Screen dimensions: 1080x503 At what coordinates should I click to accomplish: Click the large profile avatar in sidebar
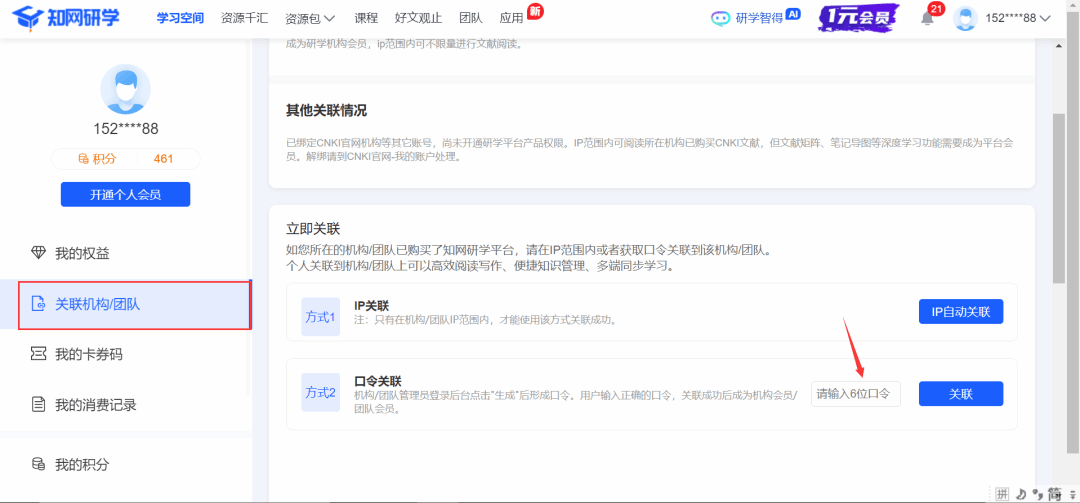coord(125,89)
